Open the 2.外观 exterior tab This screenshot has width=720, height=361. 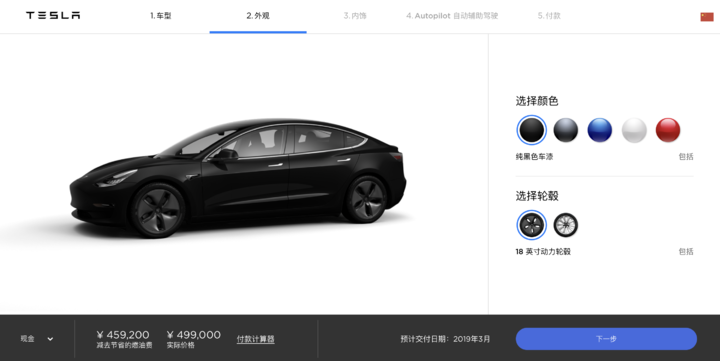click(258, 16)
